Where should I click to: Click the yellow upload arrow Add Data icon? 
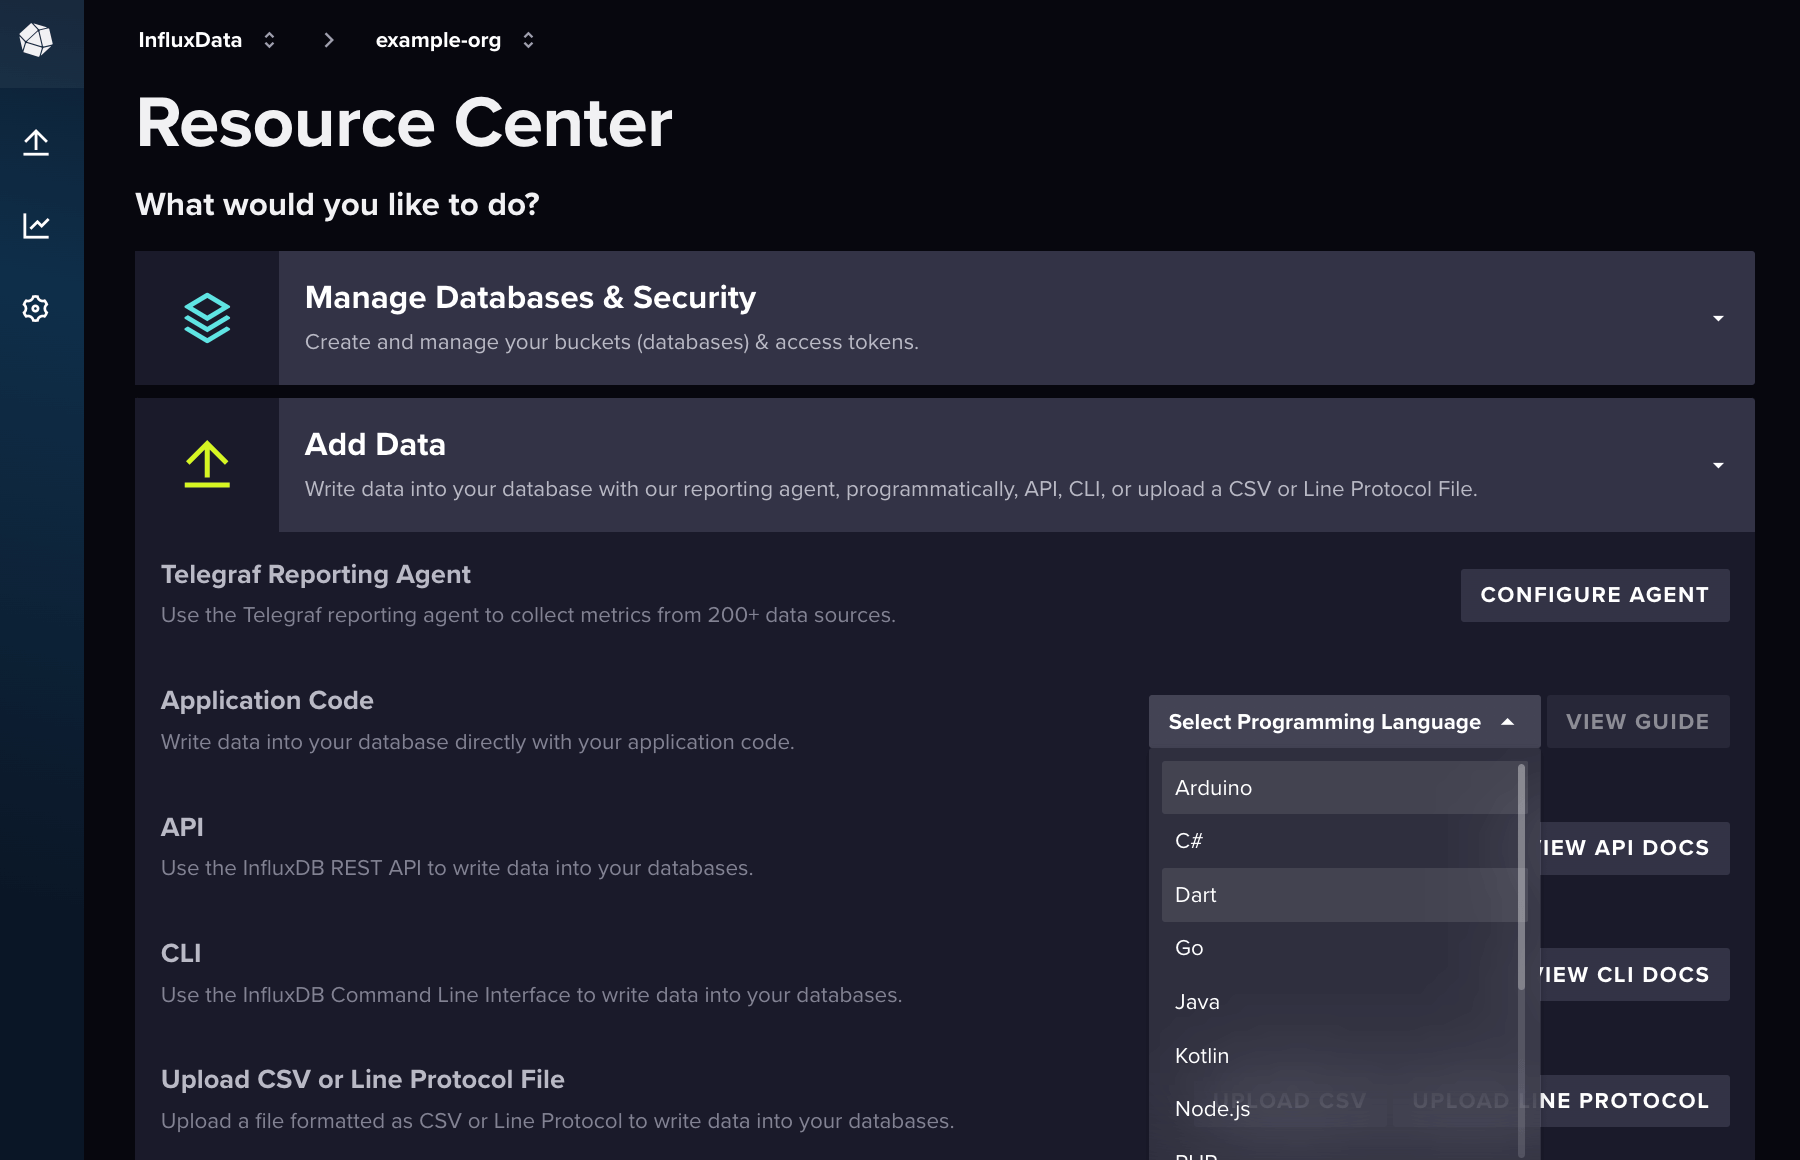(x=207, y=464)
